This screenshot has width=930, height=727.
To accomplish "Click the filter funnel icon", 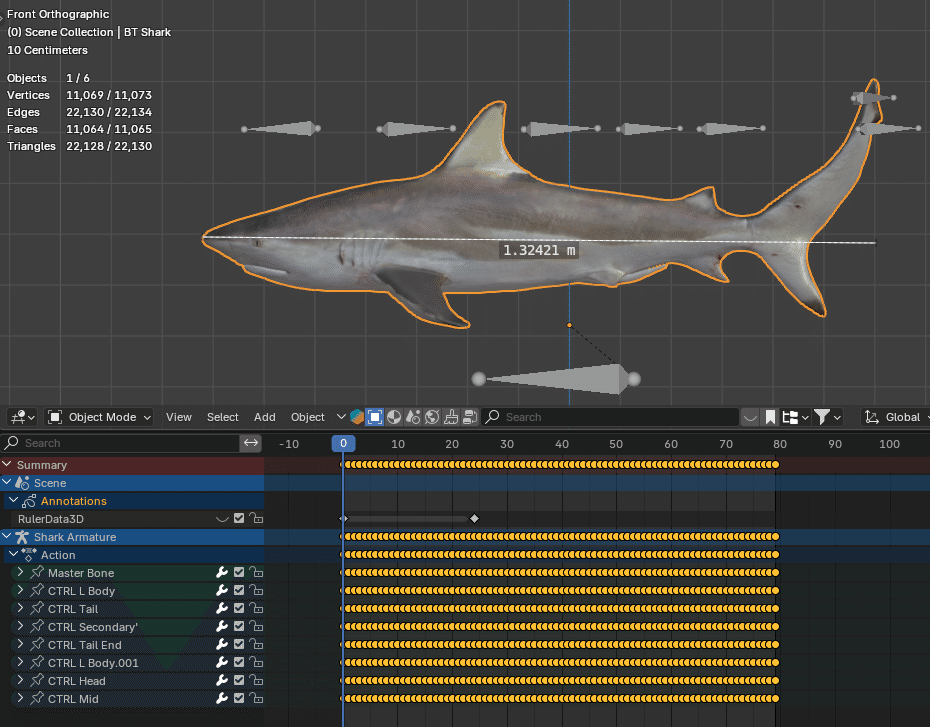I will point(822,417).
